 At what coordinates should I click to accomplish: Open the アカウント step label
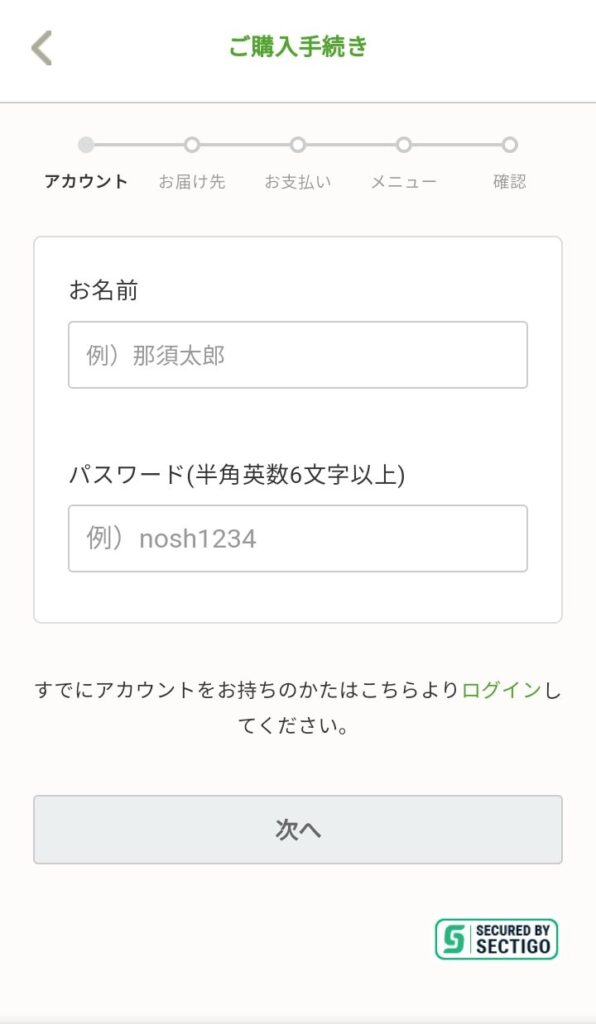tap(86, 182)
